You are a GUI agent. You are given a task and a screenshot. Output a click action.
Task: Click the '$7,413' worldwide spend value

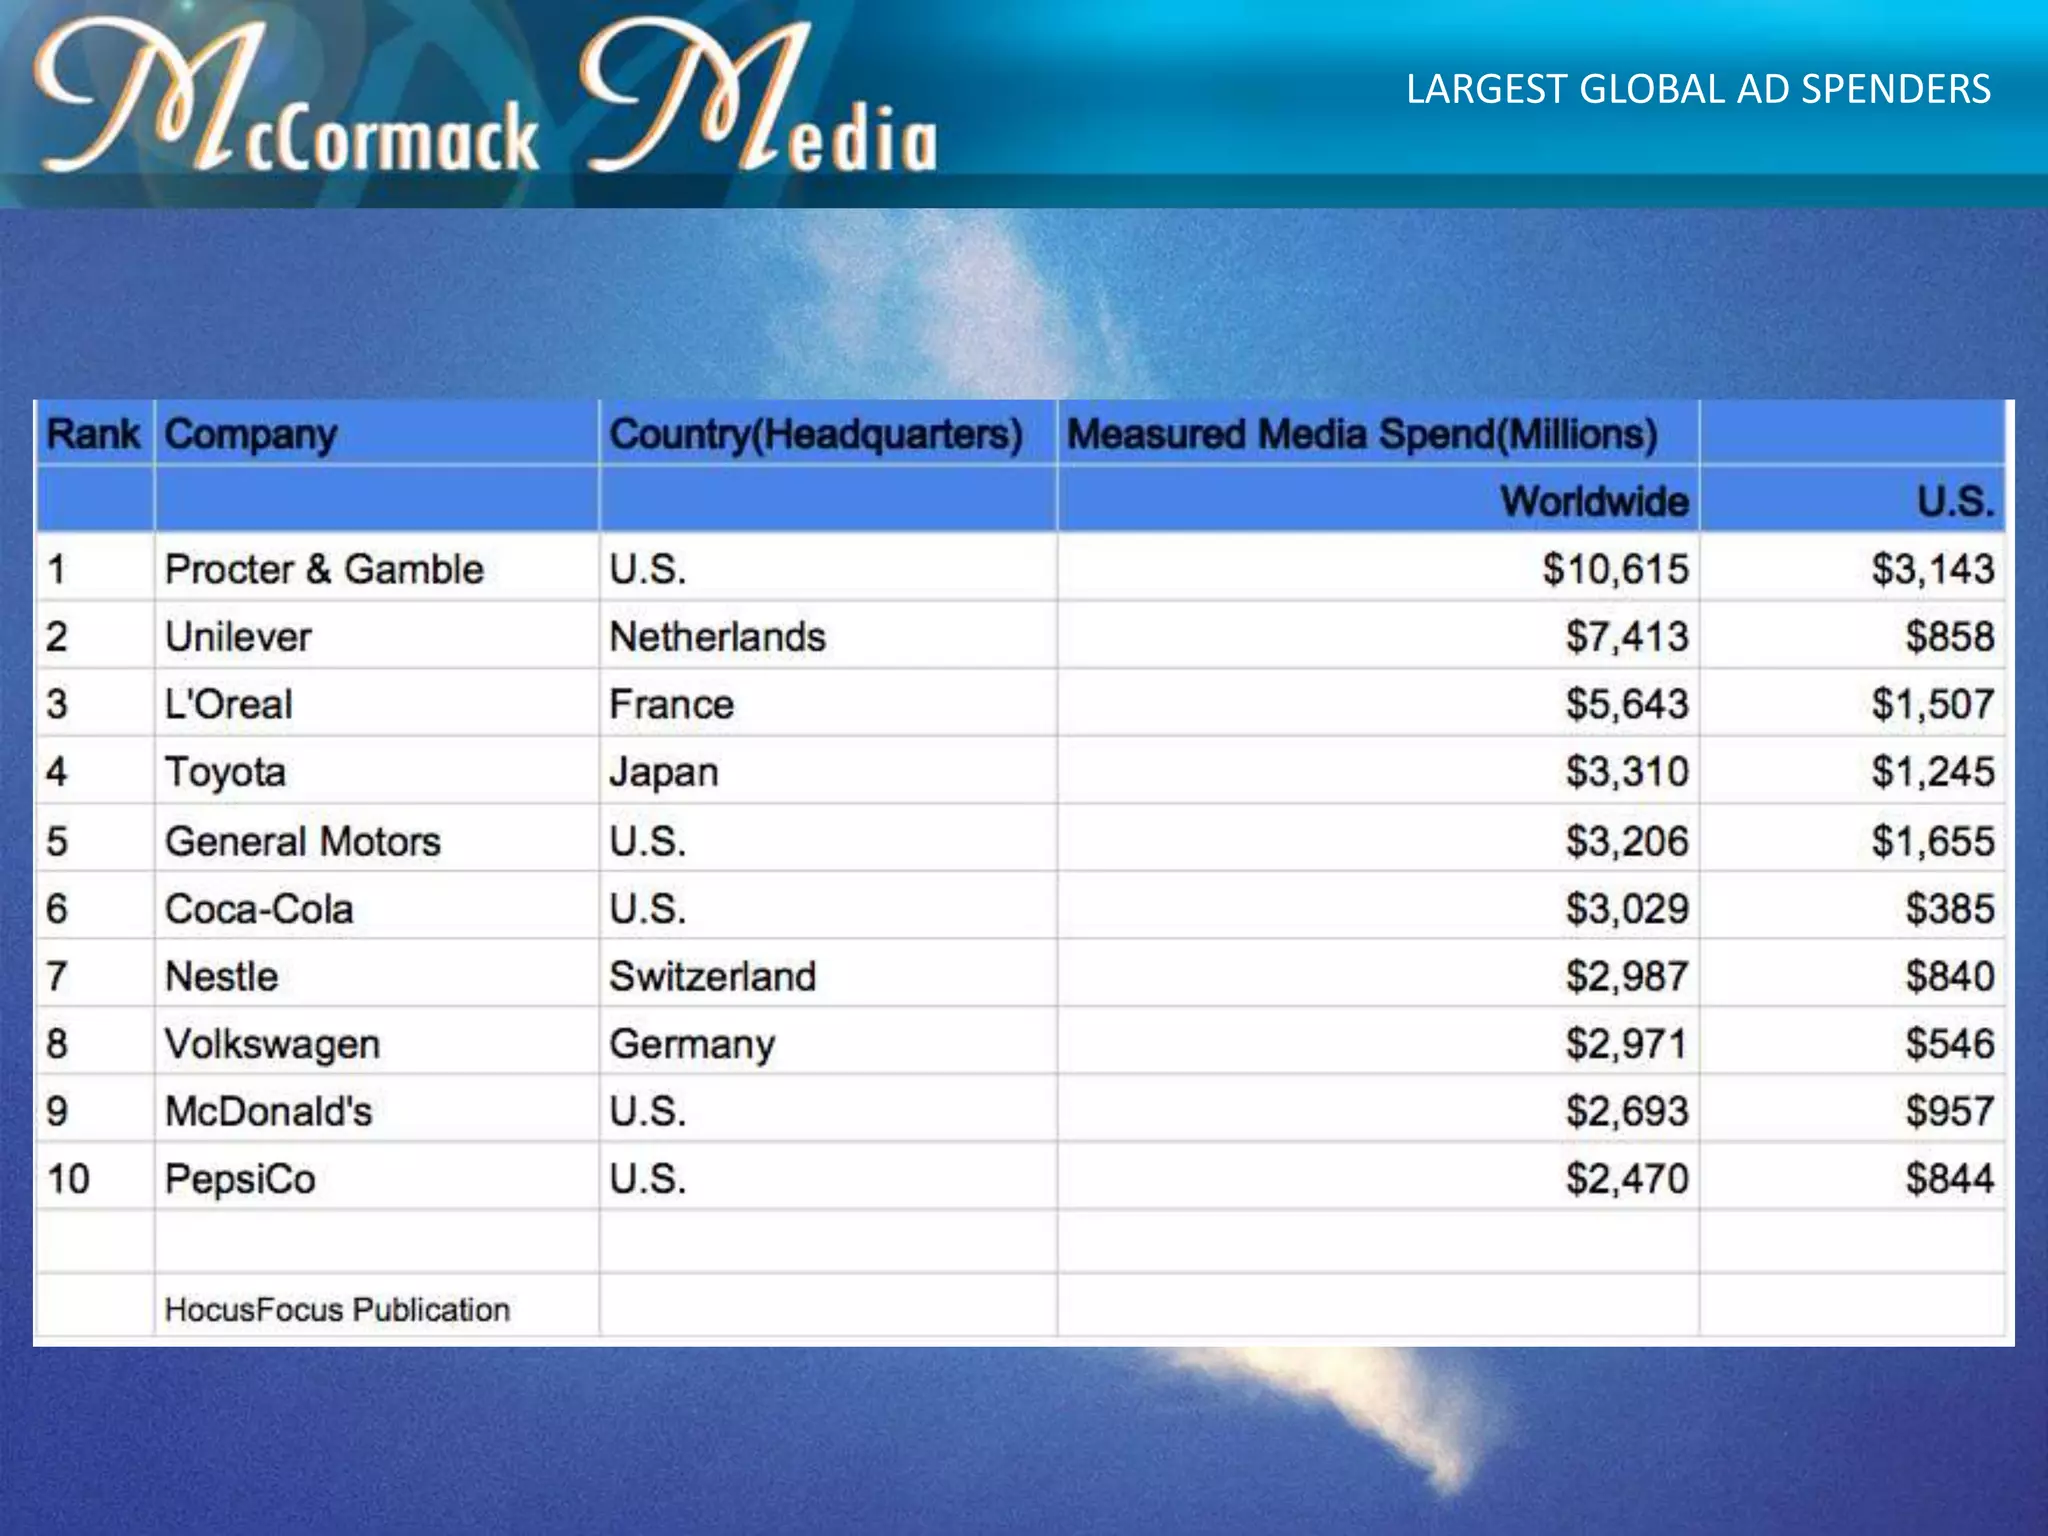coord(1627,637)
